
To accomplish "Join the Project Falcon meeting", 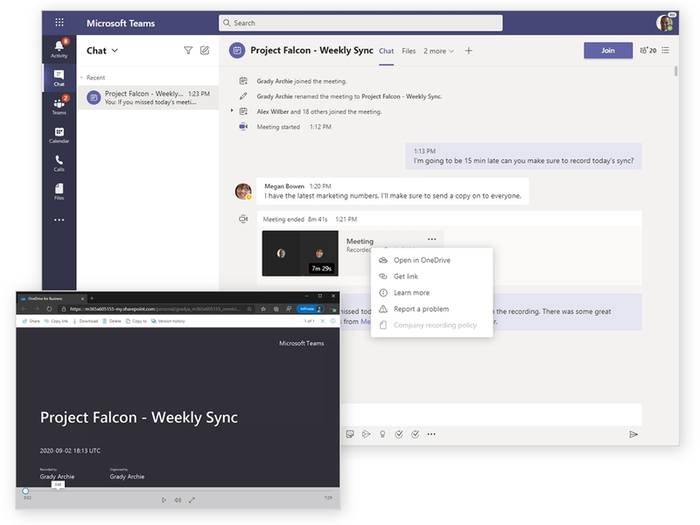I will 608,50.
